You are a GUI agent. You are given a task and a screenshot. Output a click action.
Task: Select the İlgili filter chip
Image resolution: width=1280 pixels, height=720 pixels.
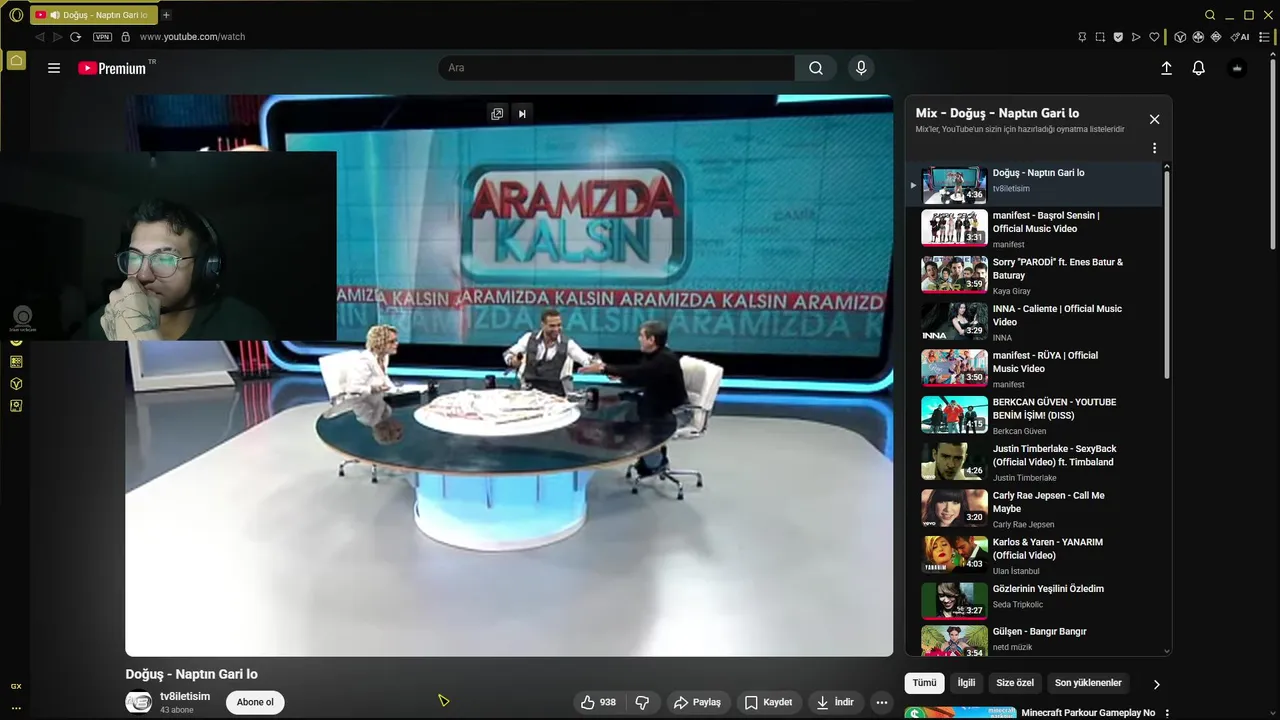point(966,683)
